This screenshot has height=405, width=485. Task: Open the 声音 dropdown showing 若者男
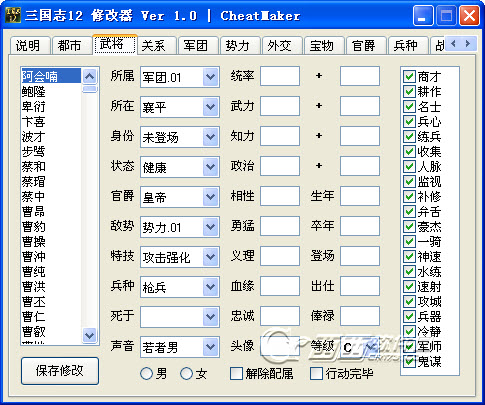click(210, 347)
